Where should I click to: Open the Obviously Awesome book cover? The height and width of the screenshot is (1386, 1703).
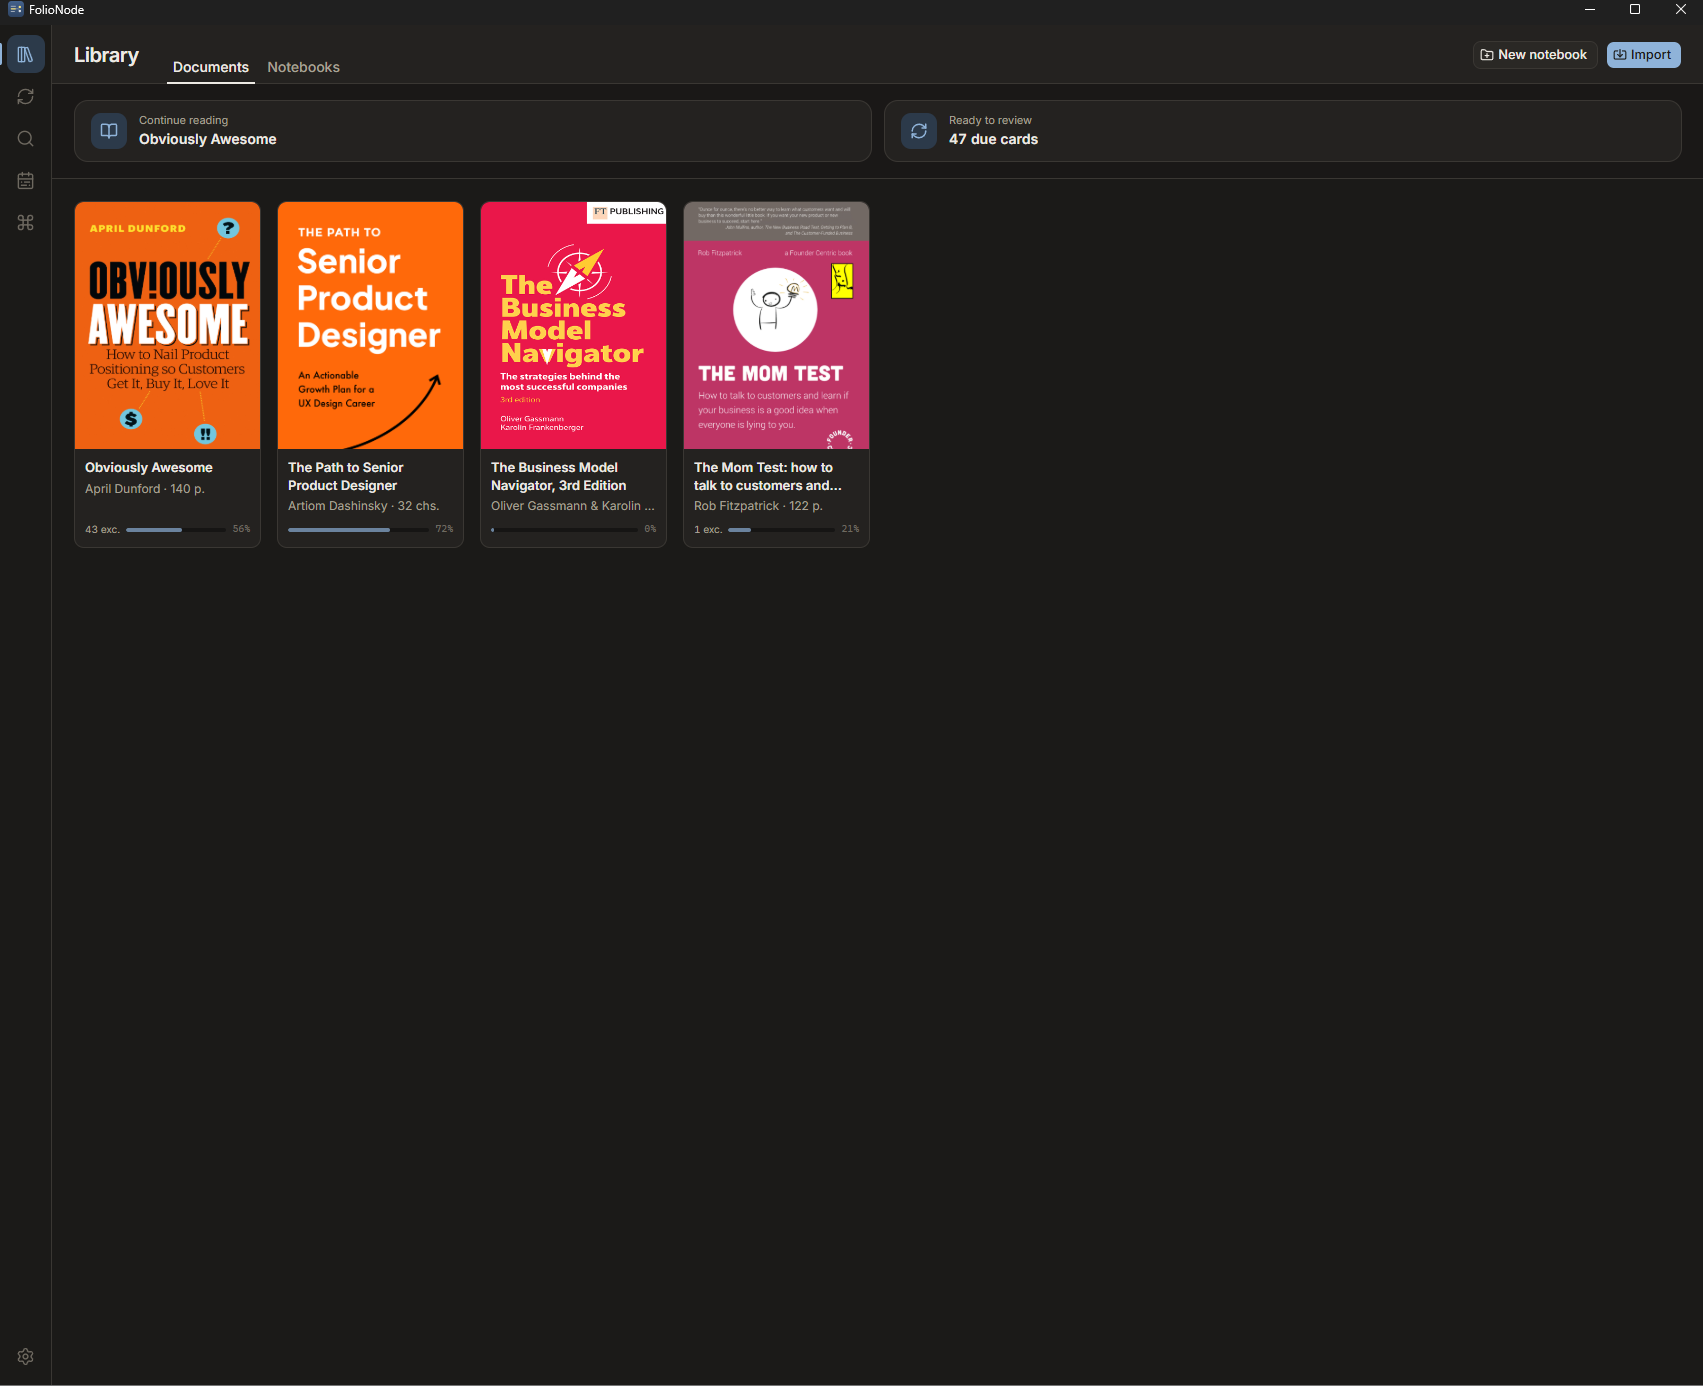[x=168, y=326]
